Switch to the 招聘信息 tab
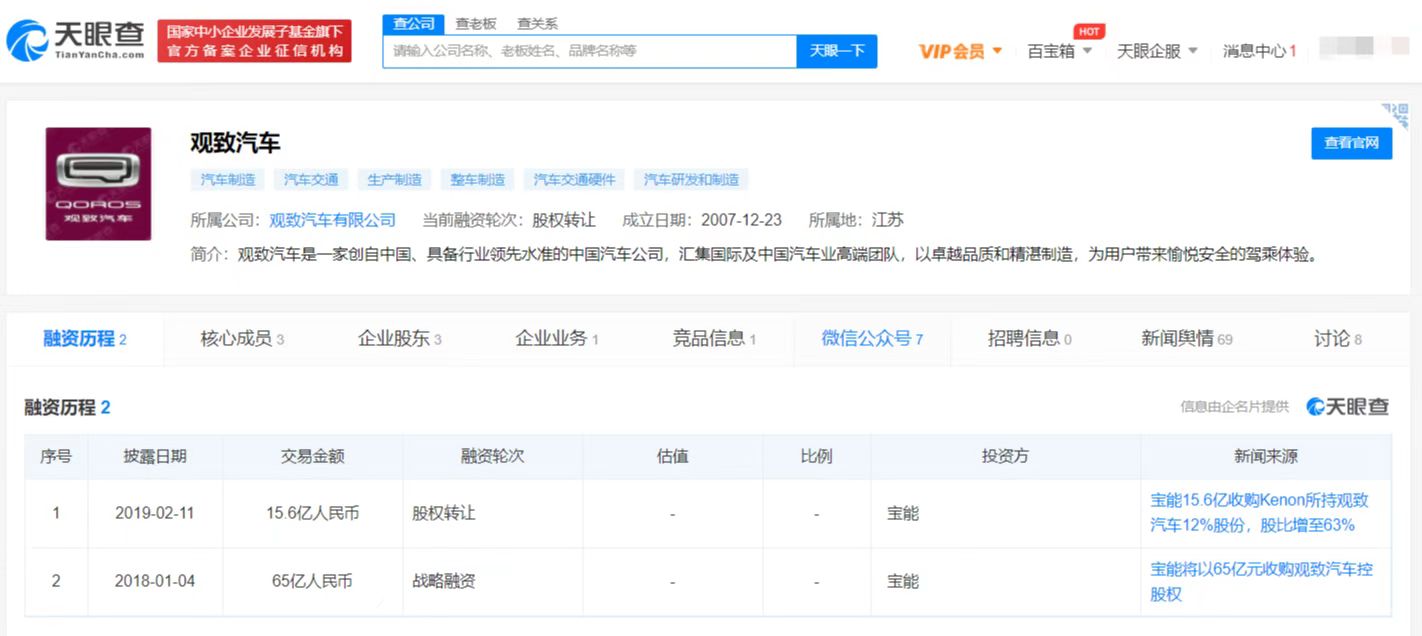This screenshot has height=636, width=1422. (1029, 339)
